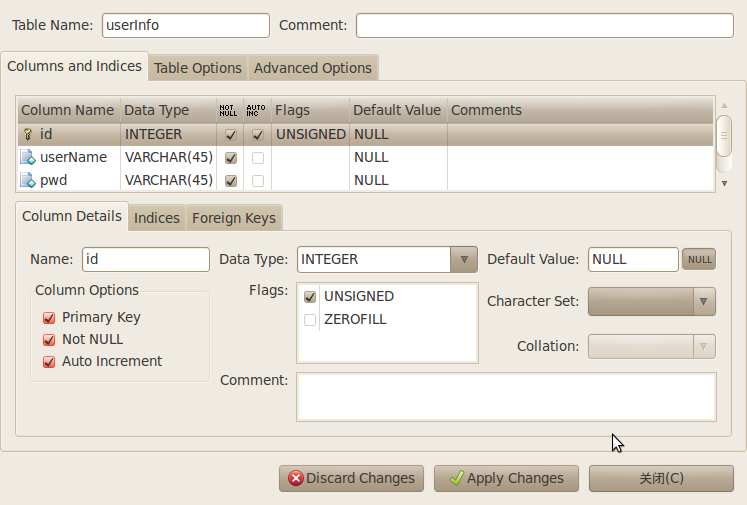Viewport: 747px width, 505px height.
Task: Click the primary key icon beside id
Action: (28, 134)
